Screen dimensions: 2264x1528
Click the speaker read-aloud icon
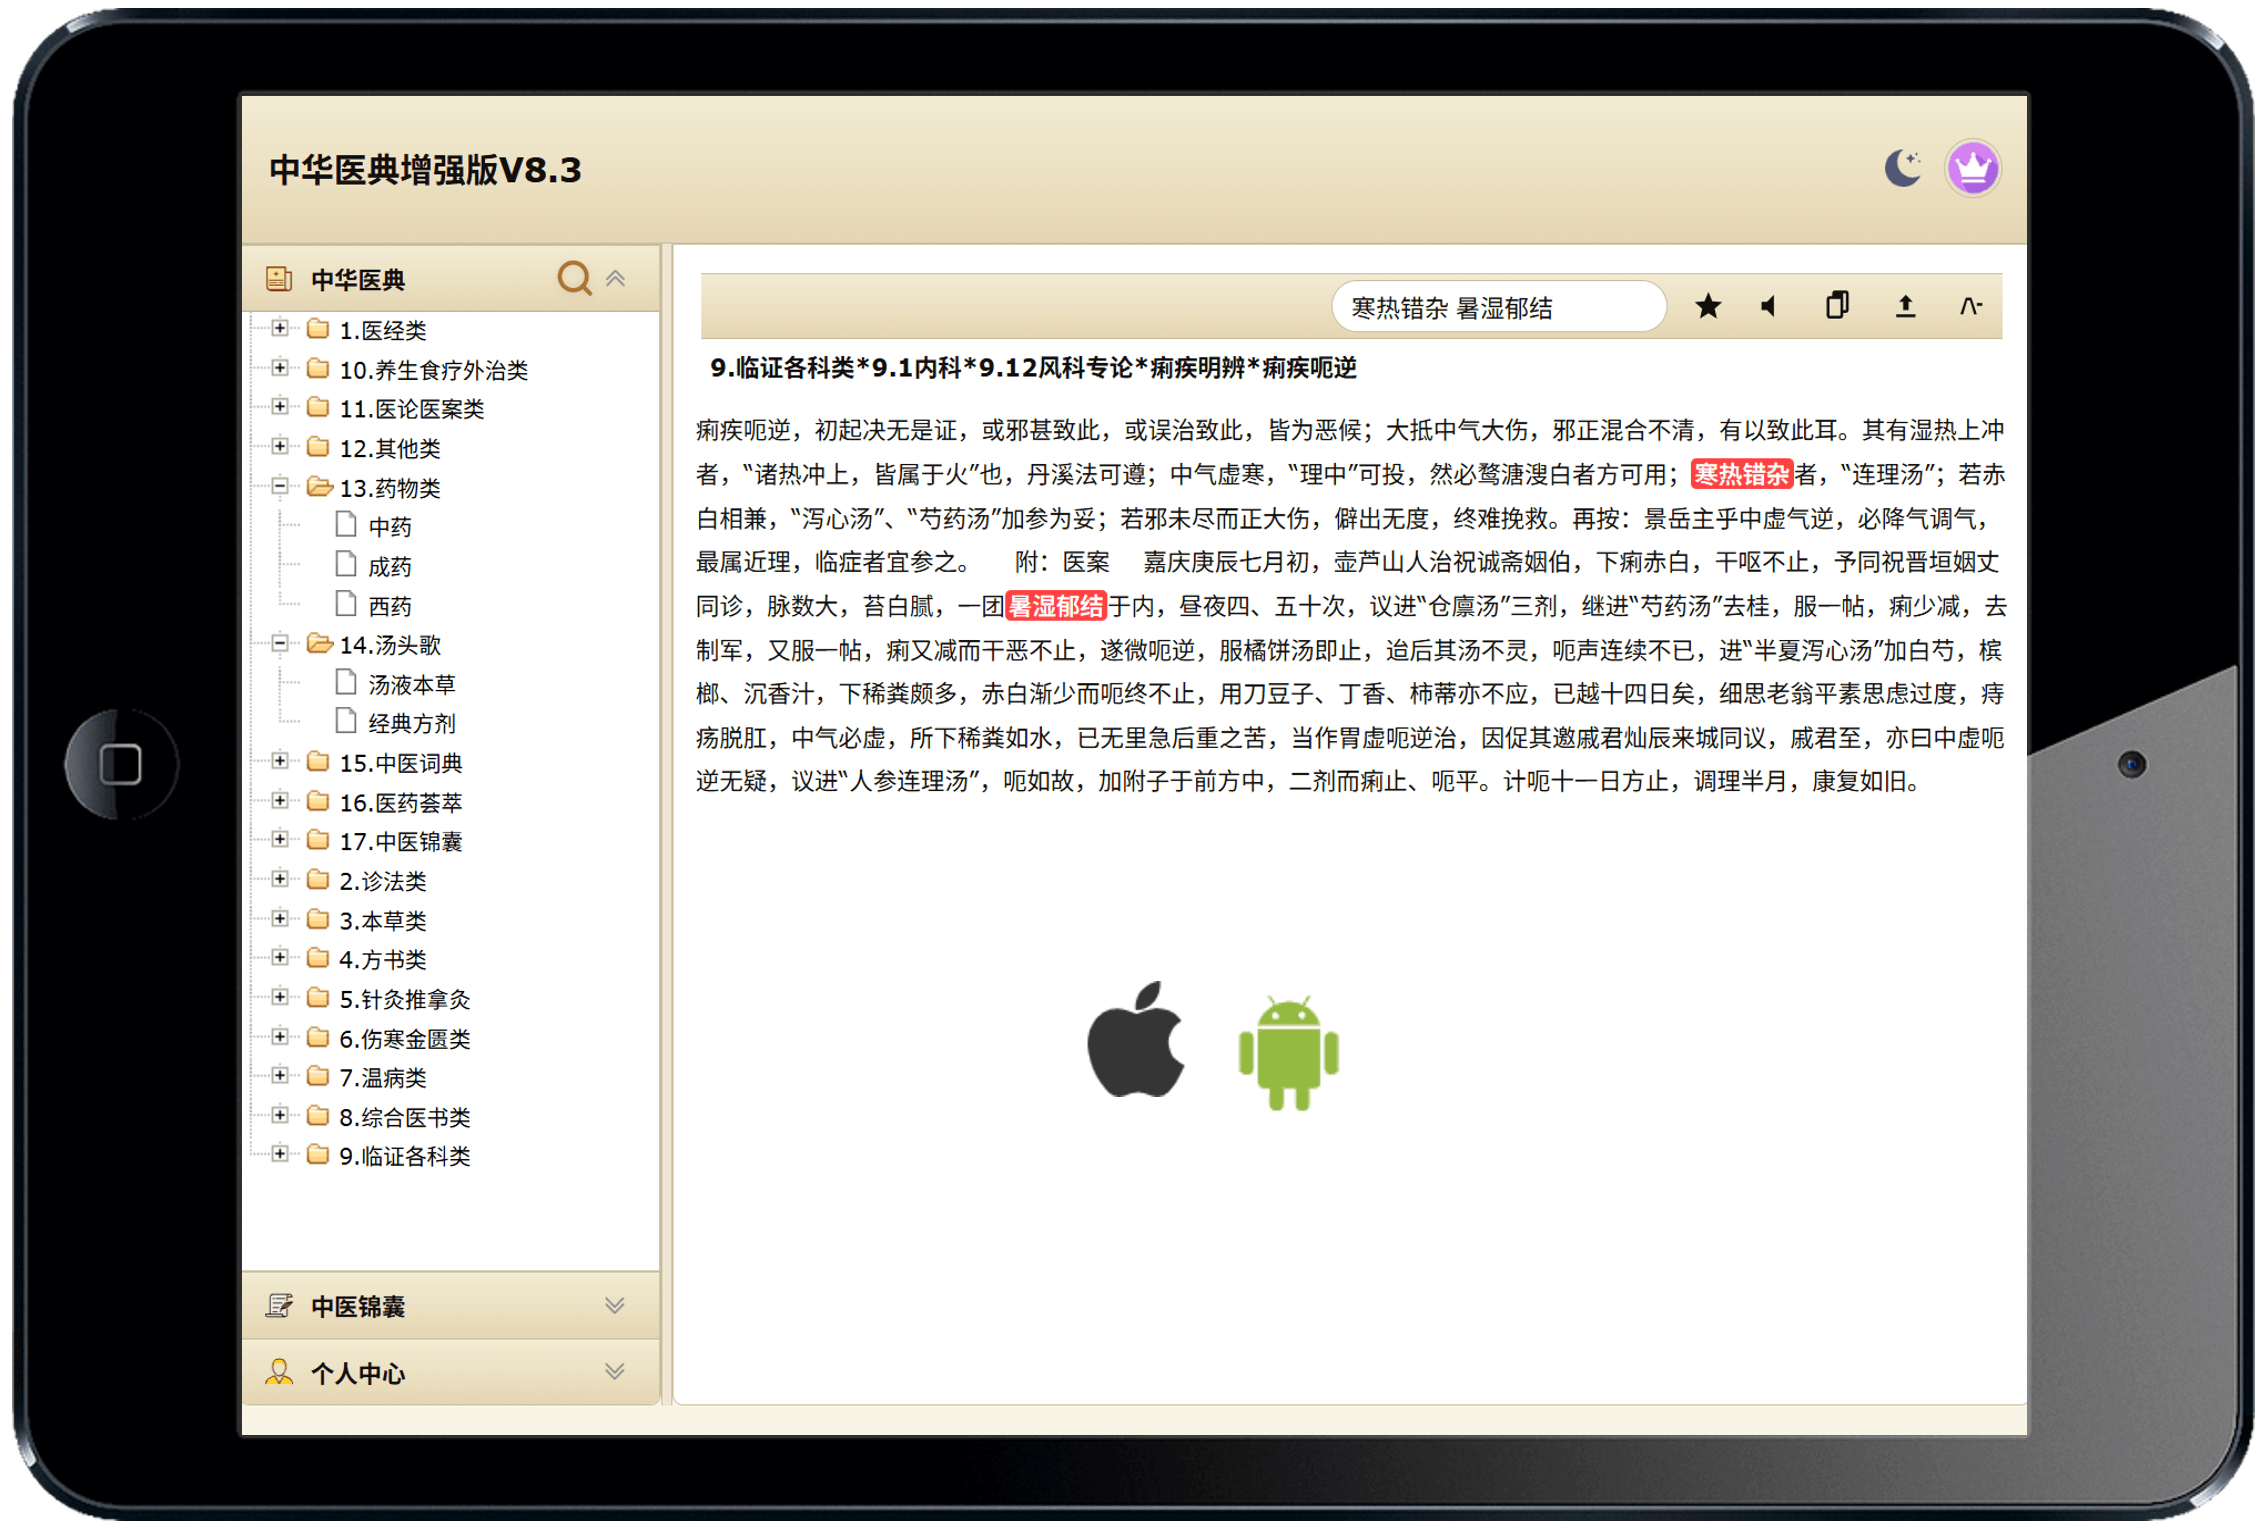click(1770, 306)
